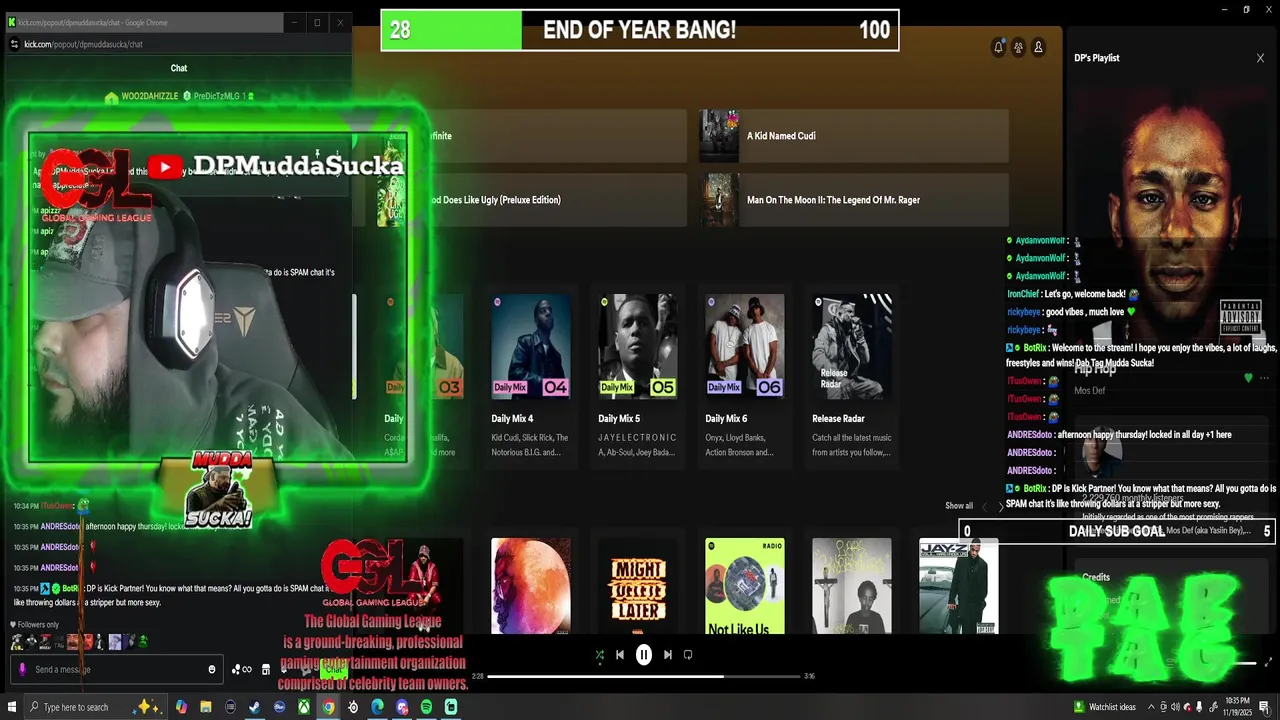Open the emoji picker in Kick chat input
Viewport: 1280px width, 720px height.
pos(211,670)
